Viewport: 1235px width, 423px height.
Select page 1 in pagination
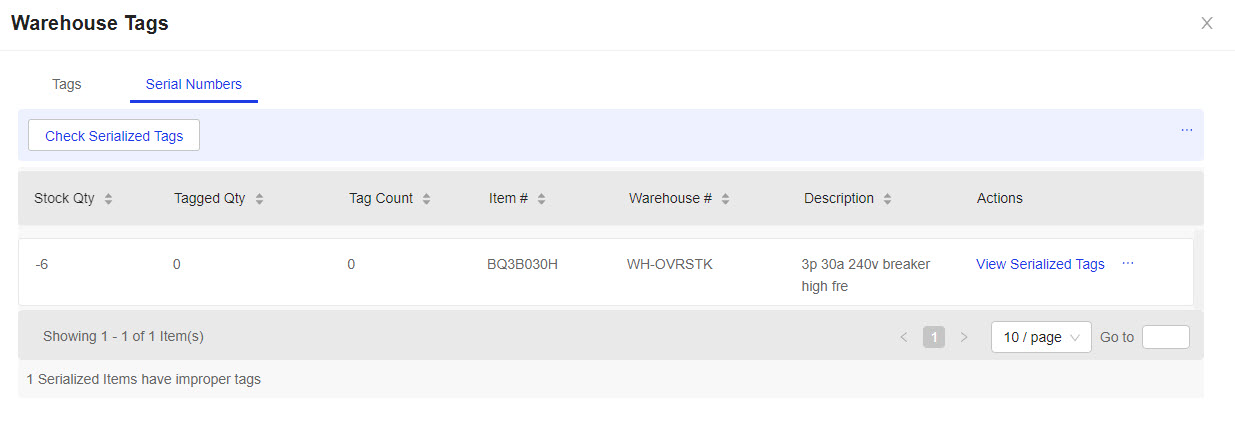pyautogui.click(x=934, y=337)
